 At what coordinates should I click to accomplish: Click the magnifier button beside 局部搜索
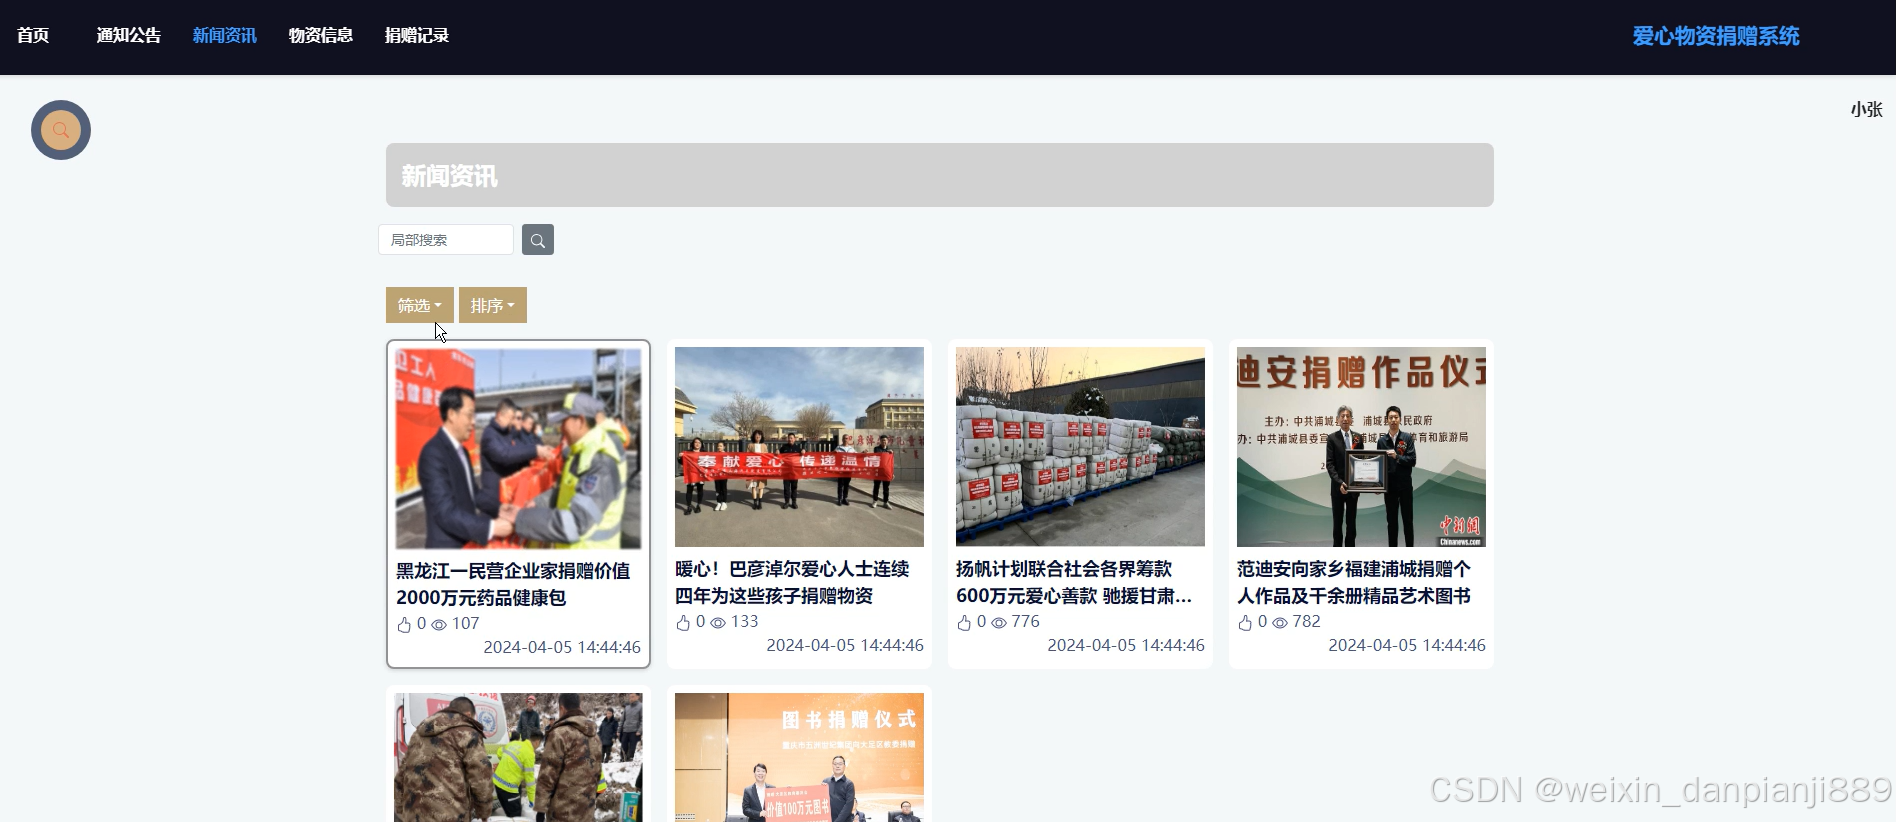coord(538,240)
